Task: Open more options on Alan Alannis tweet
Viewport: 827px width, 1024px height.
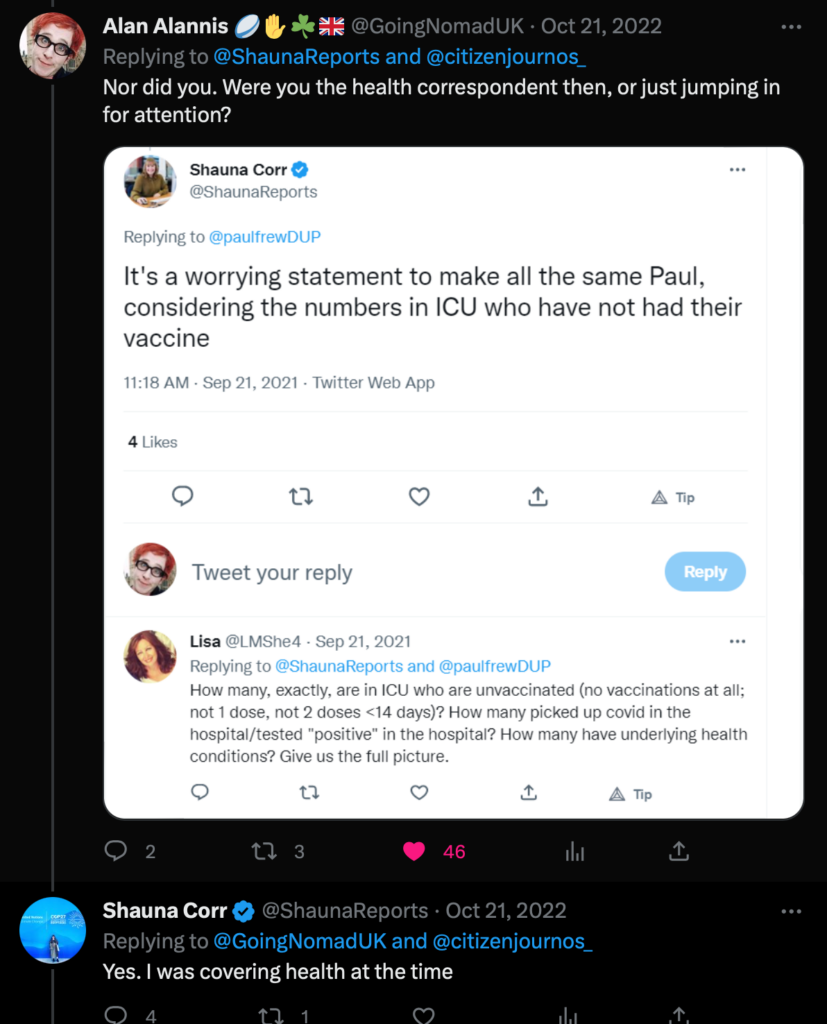Action: tap(791, 27)
